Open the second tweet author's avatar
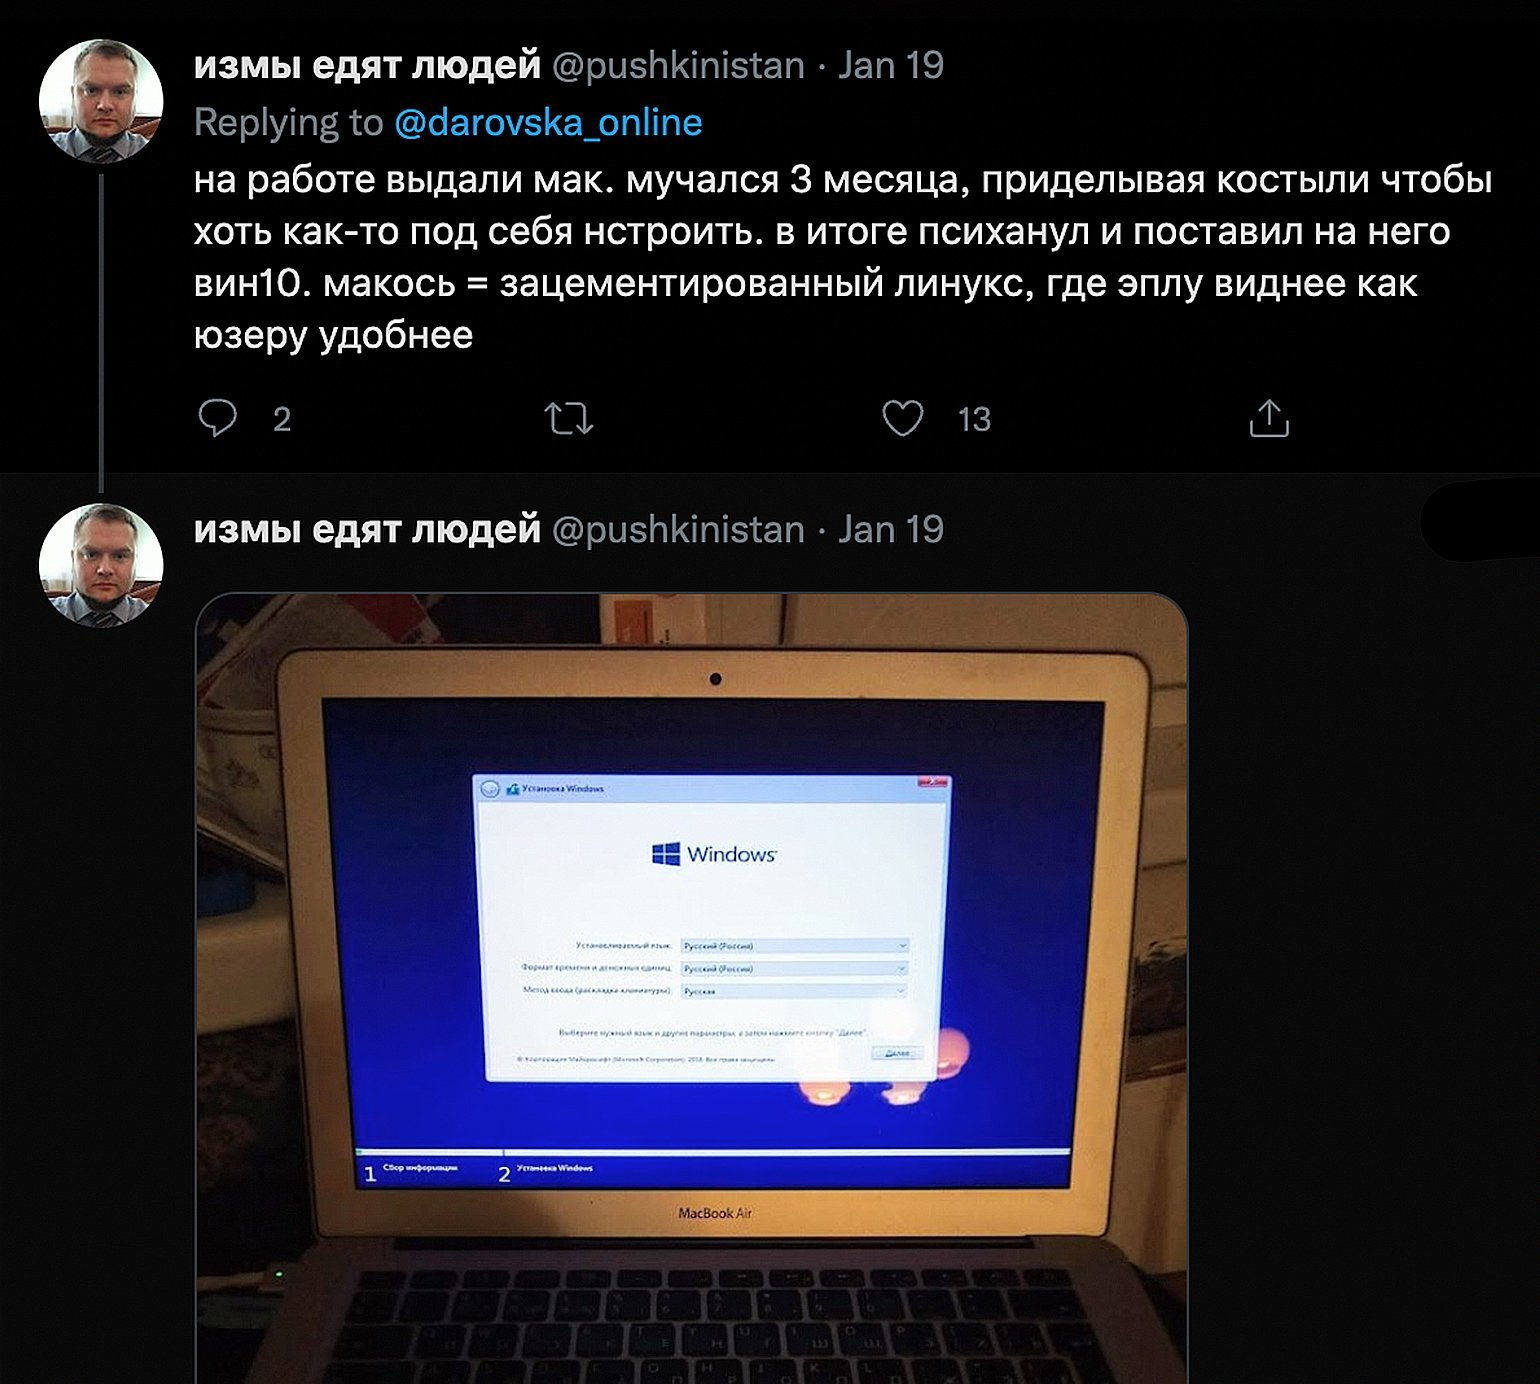 (x=101, y=565)
